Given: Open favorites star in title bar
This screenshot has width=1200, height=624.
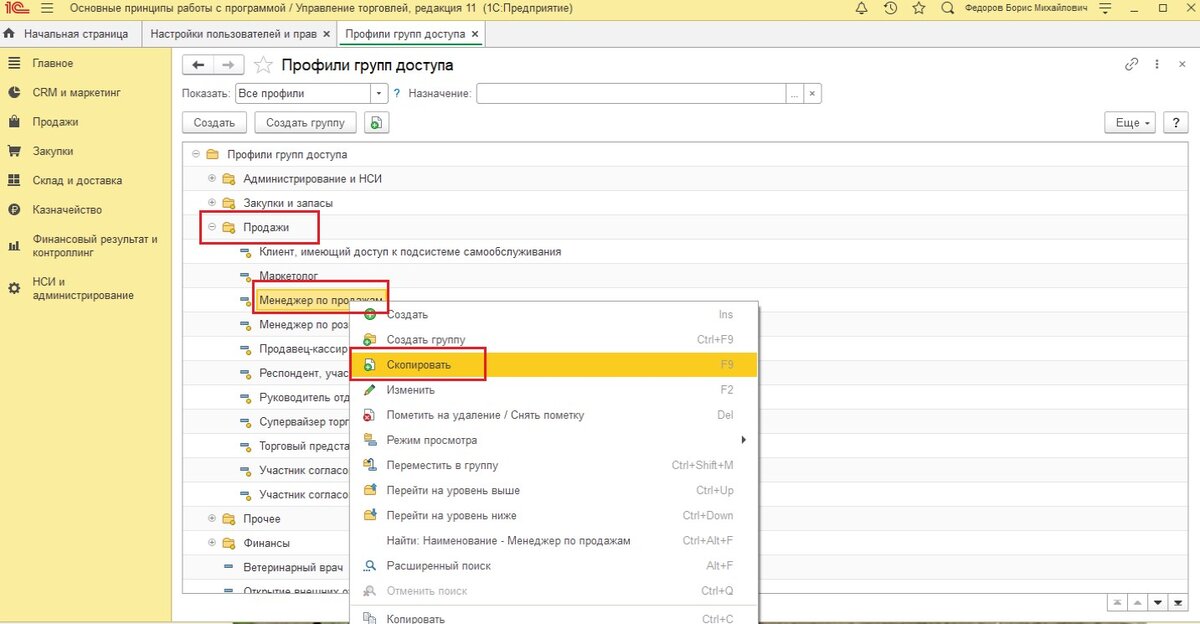Looking at the screenshot, I should click(919, 8).
